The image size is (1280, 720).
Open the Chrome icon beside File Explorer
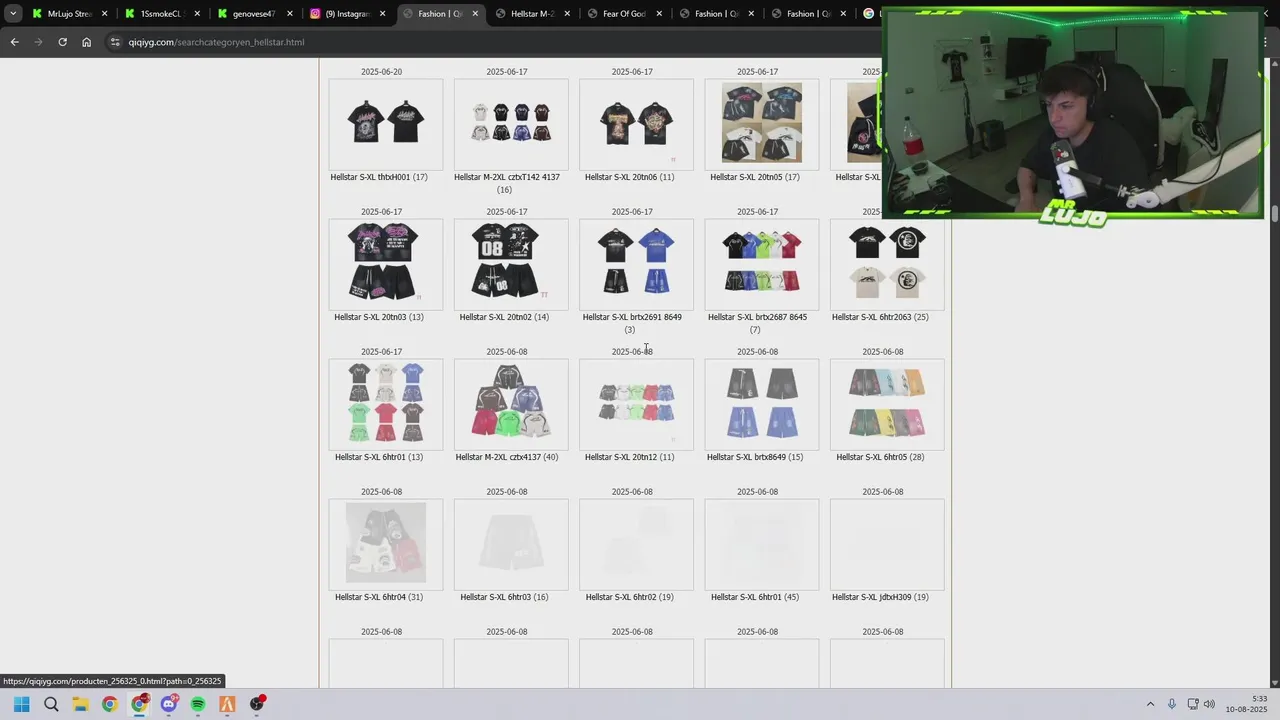tap(109, 704)
